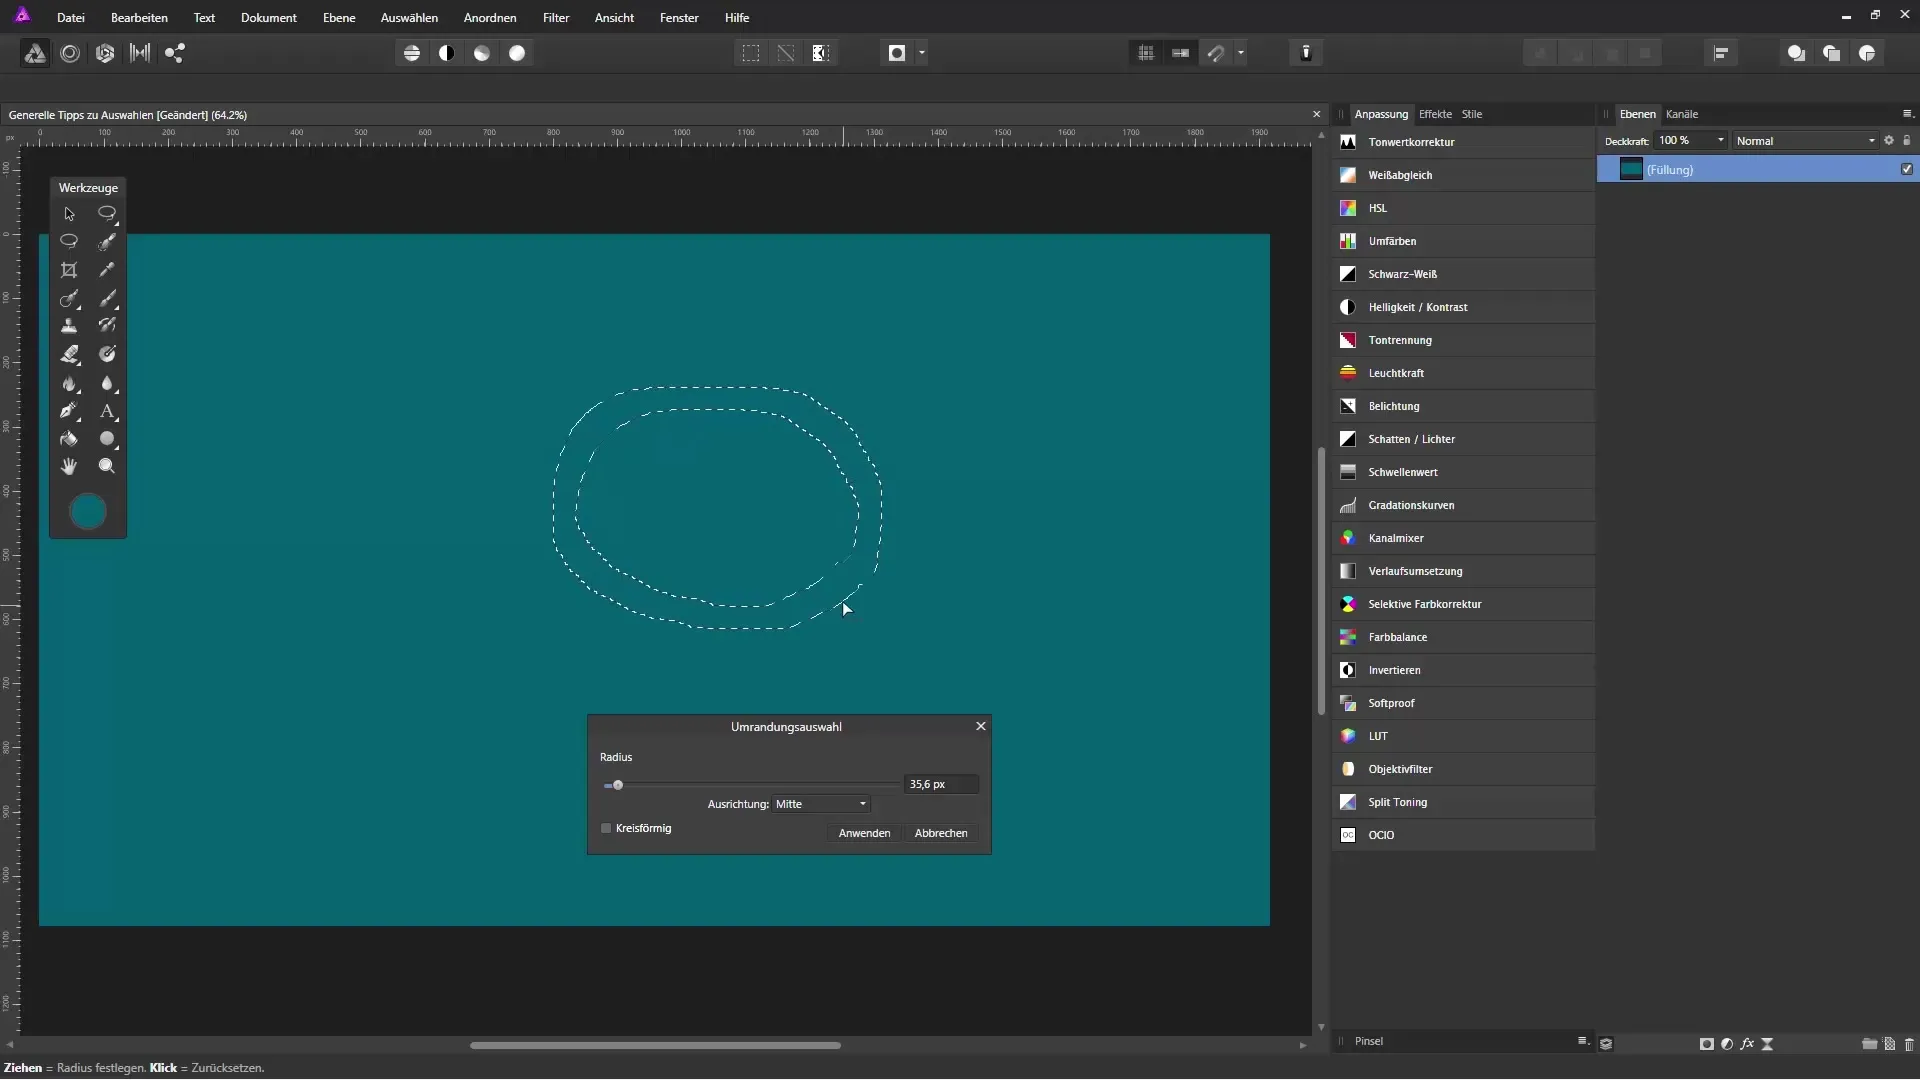Open the Ebenen panel options menu
This screenshot has height=1080, width=1920.
tap(1907, 114)
